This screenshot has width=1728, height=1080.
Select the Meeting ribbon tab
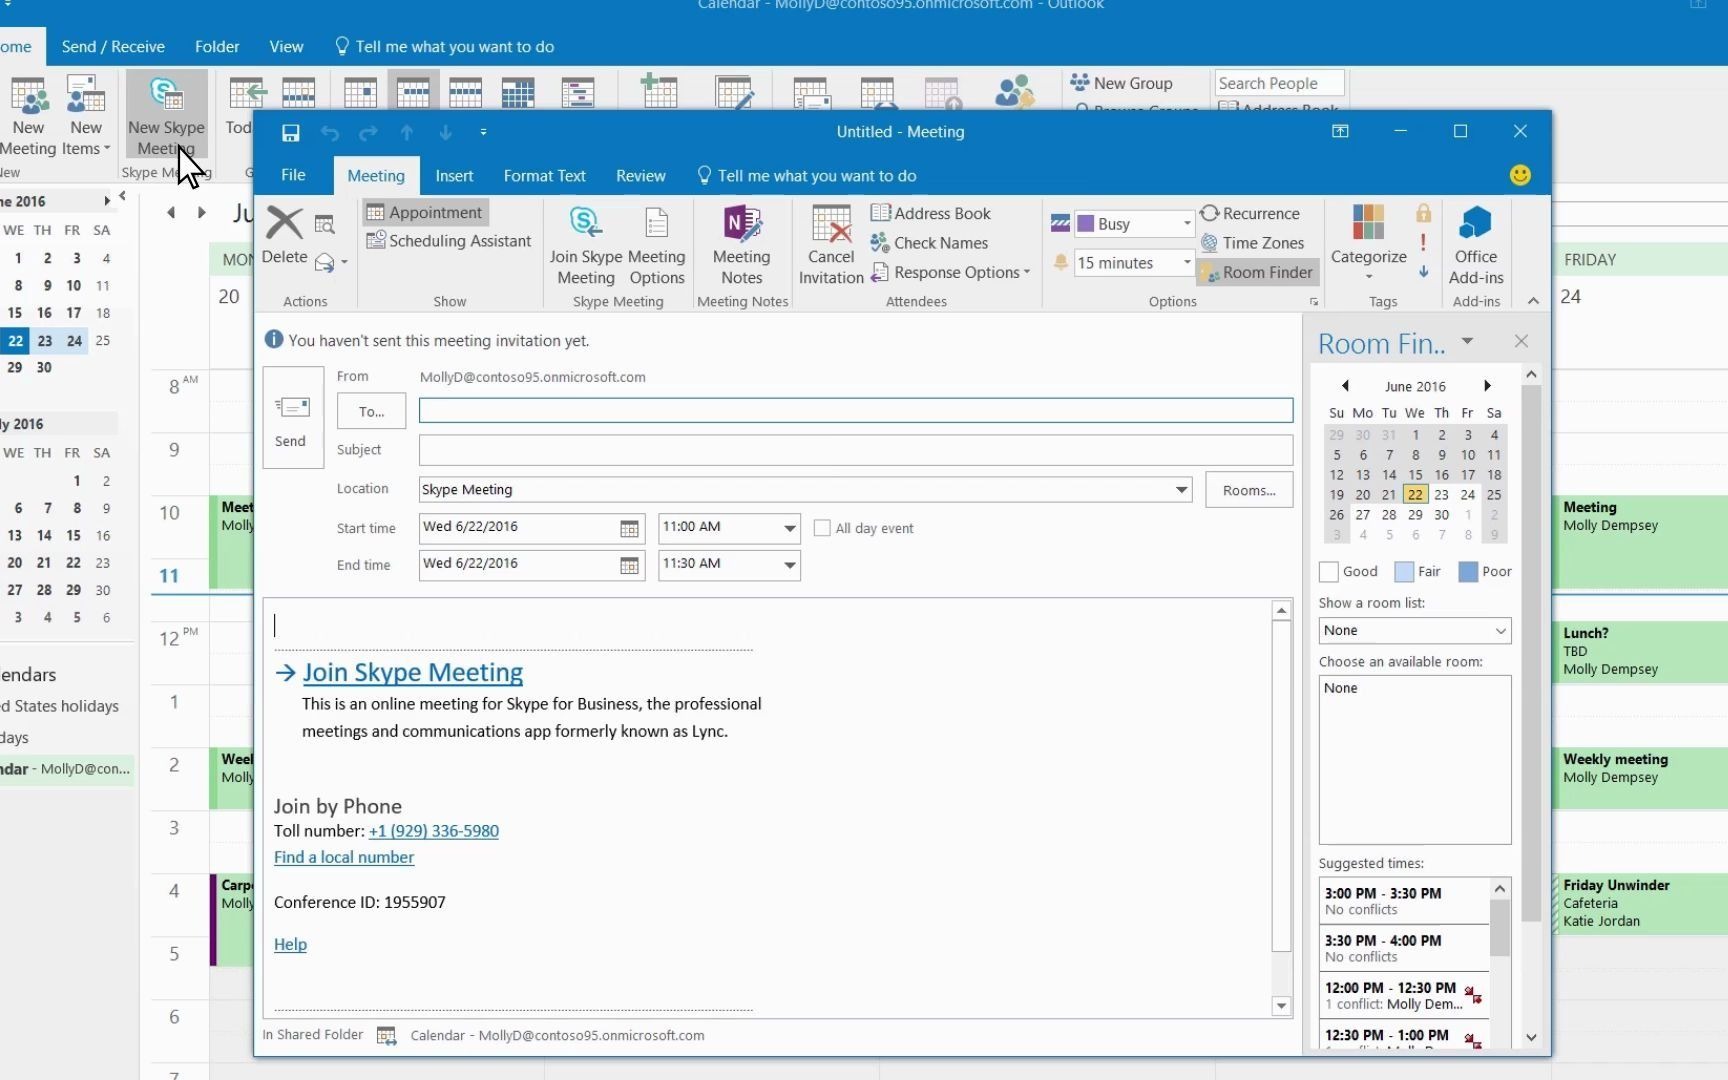pos(376,175)
